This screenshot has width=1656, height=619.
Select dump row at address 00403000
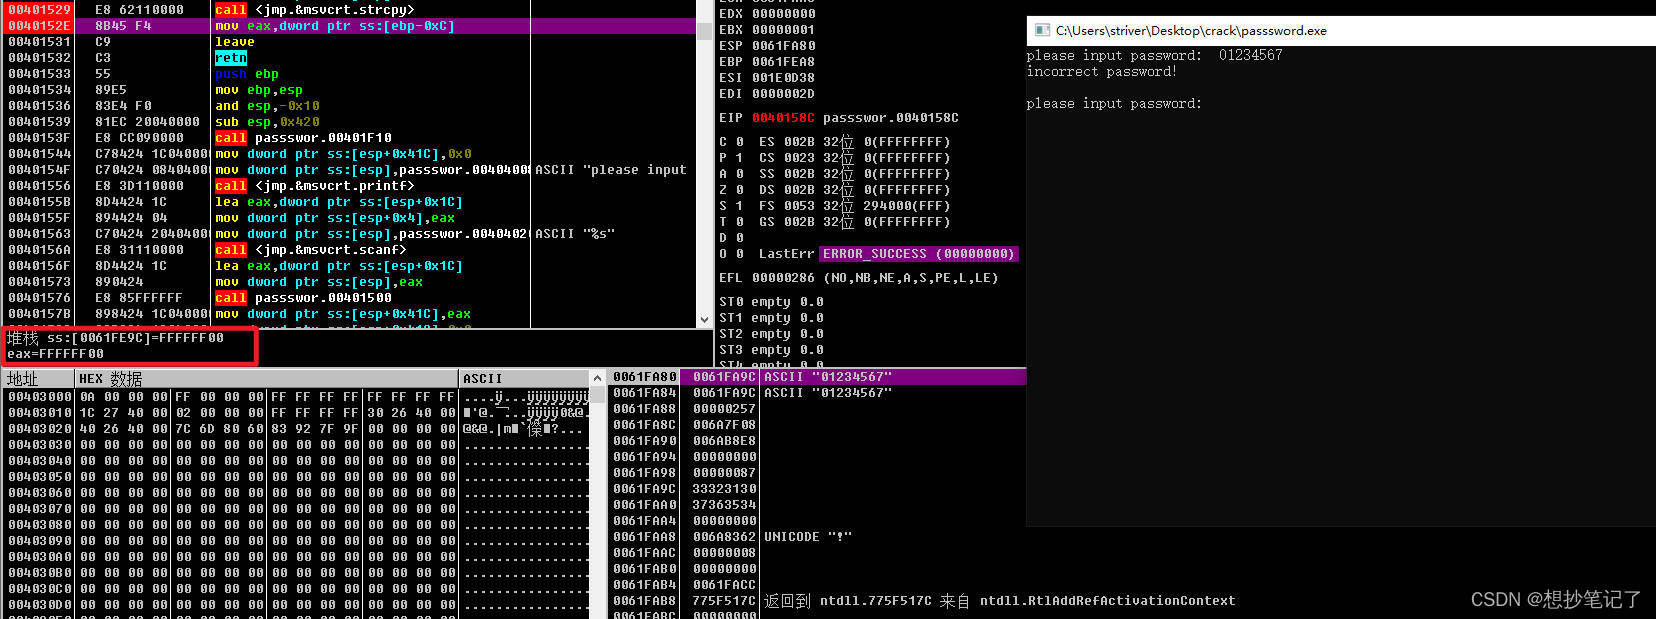pyautogui.click(x=297, y=397)
